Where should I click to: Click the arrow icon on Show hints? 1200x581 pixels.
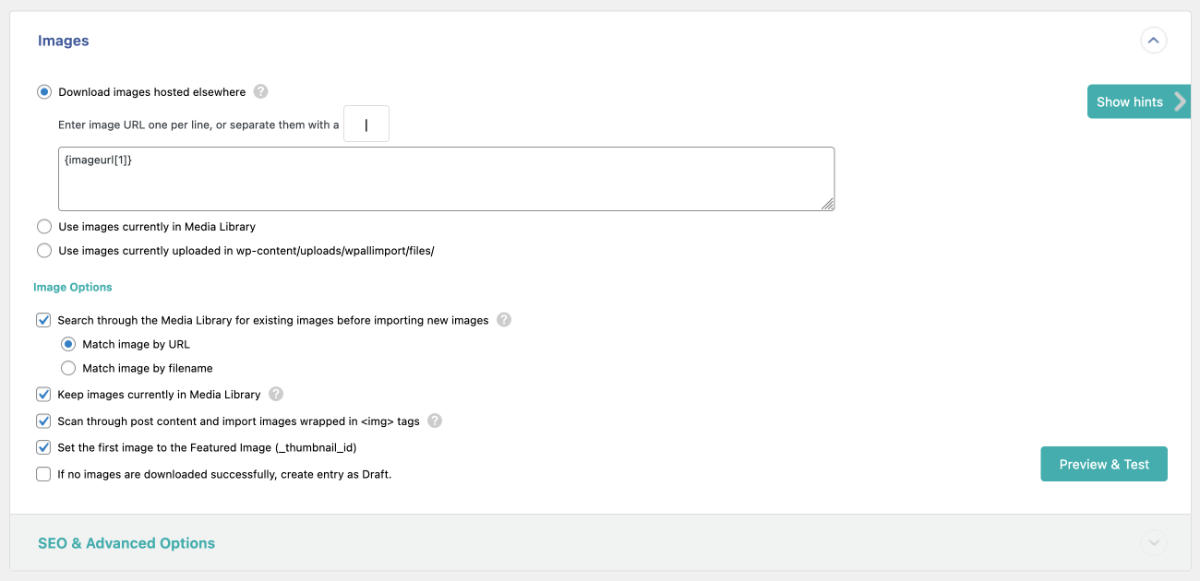coord(1180,101)
